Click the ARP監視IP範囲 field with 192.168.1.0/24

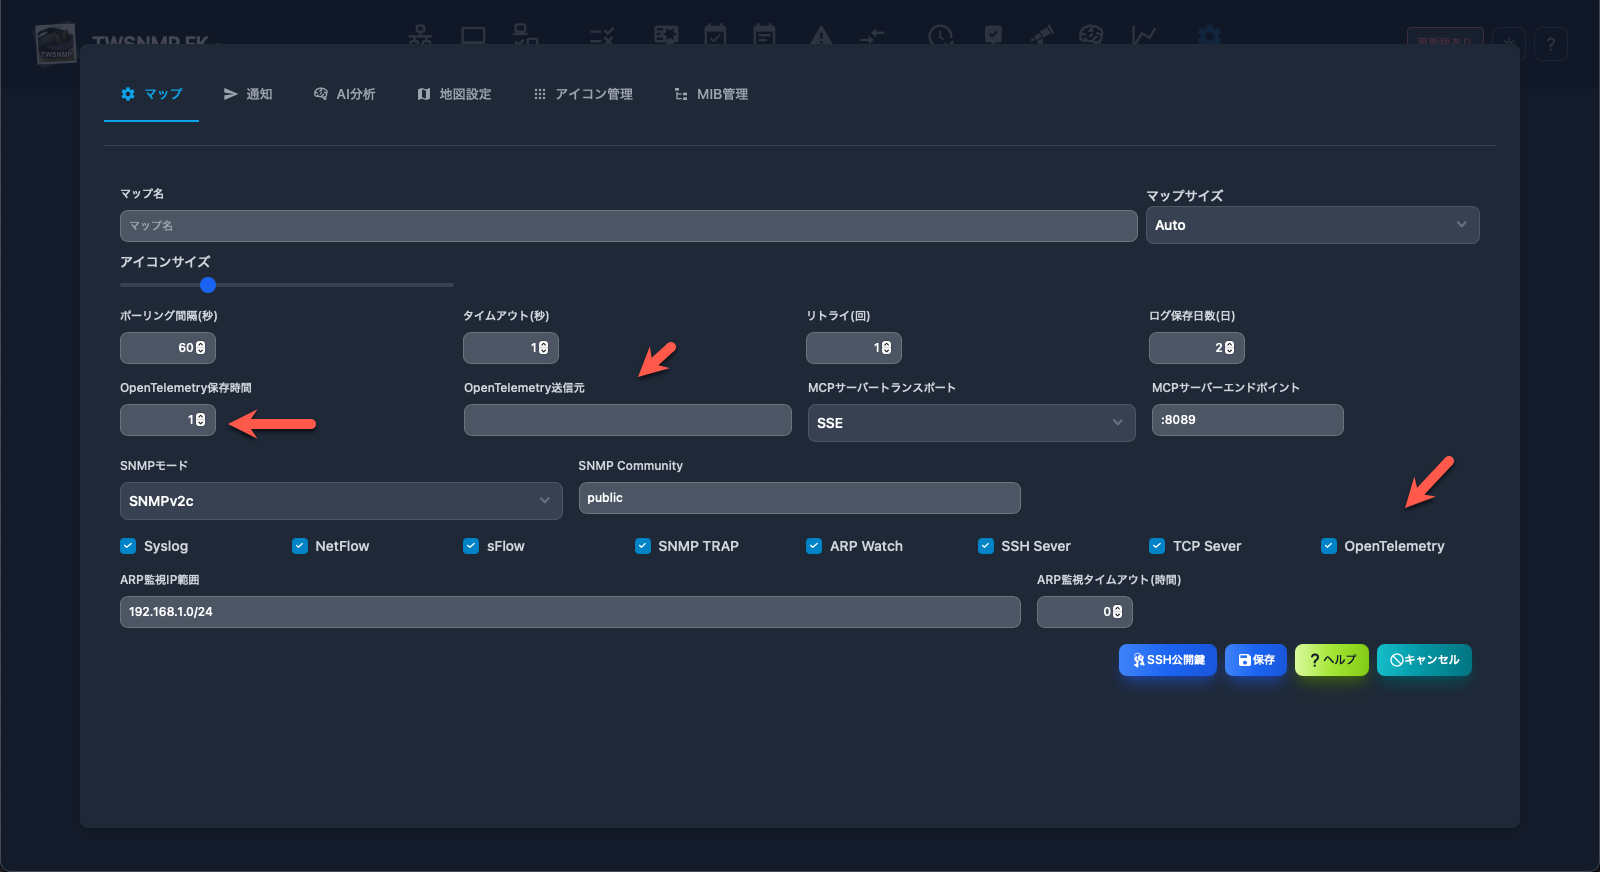570,612
